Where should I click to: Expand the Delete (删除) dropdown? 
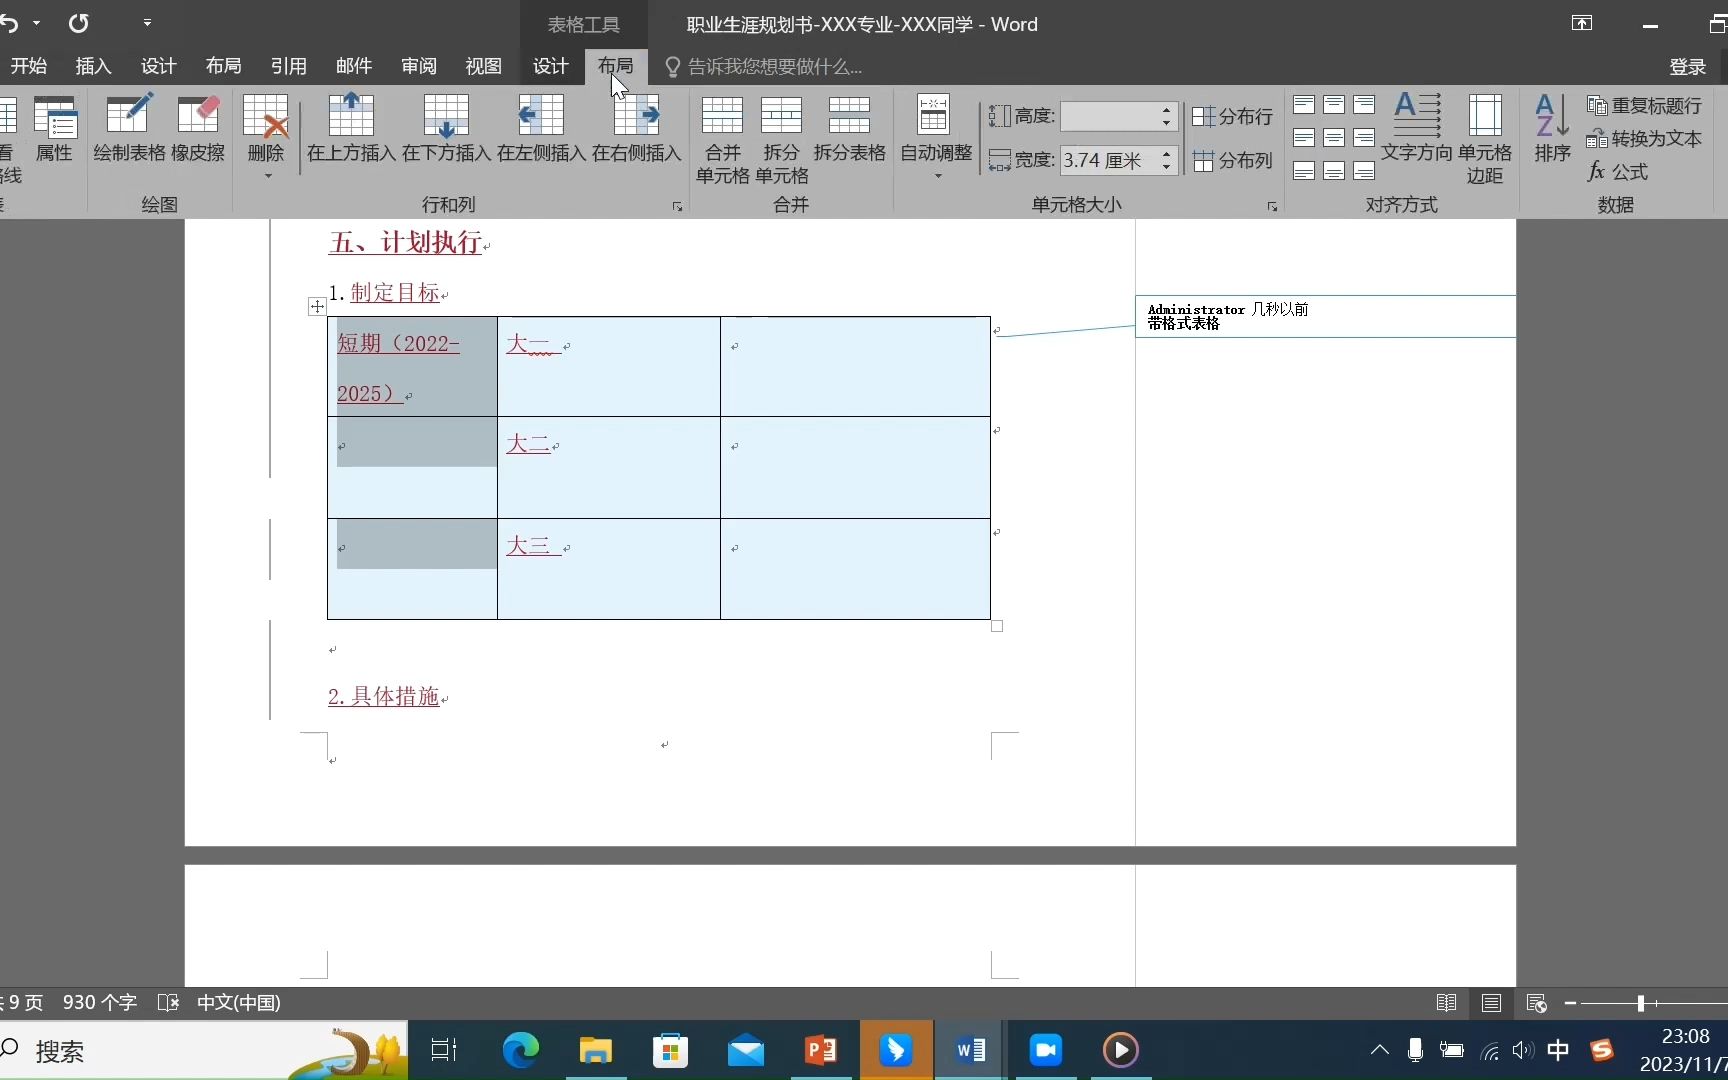pyautogui.click(x=267, y=176)
